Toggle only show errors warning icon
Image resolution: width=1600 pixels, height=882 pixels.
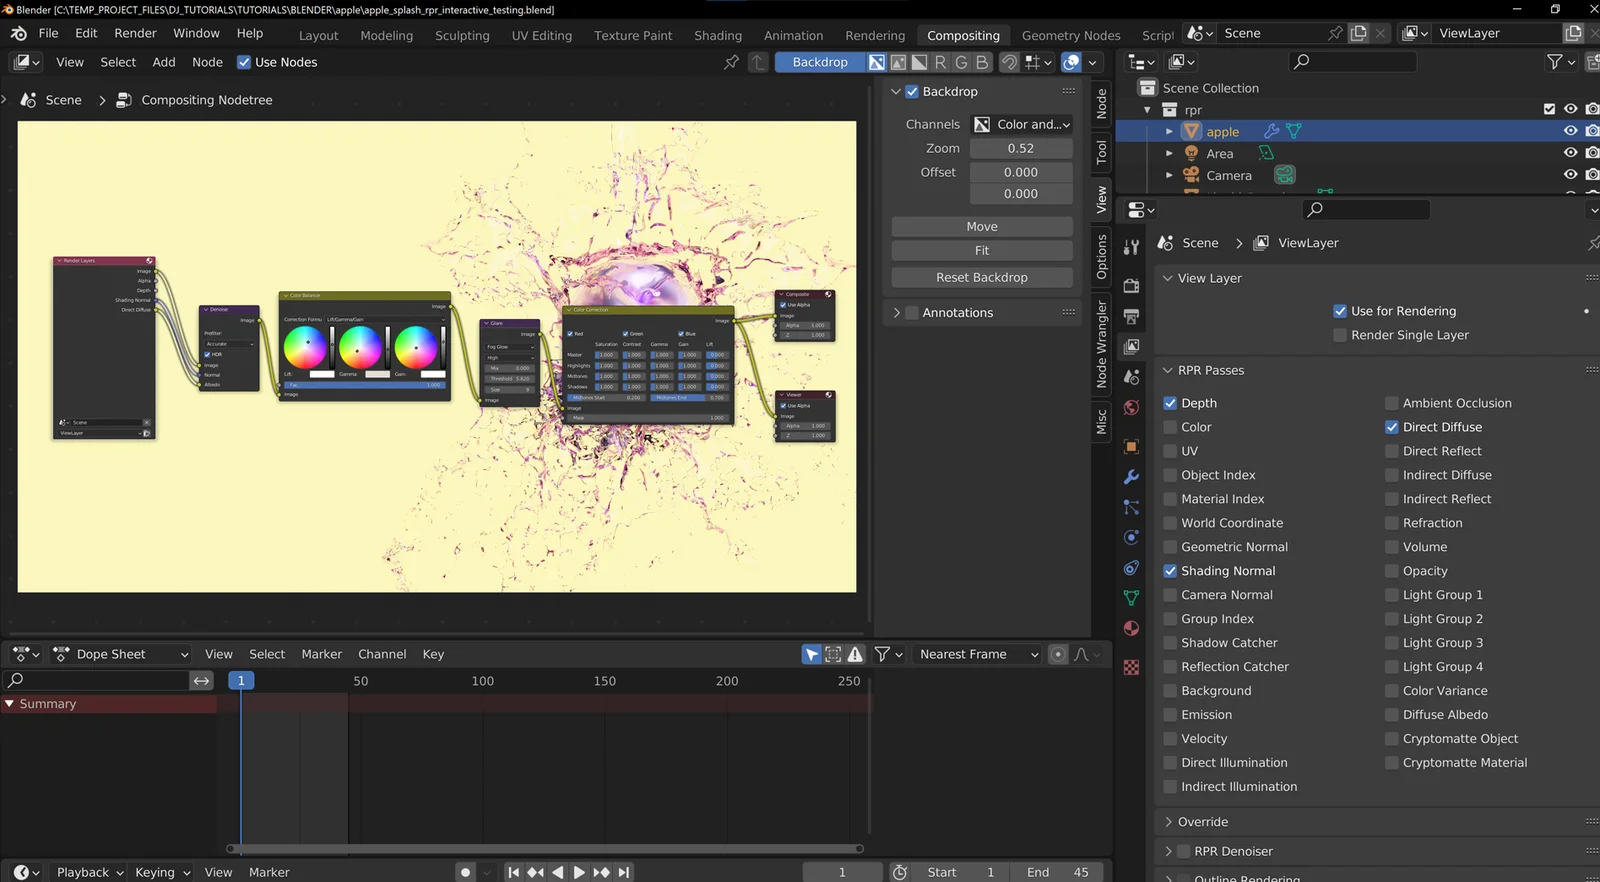(855, 654)
